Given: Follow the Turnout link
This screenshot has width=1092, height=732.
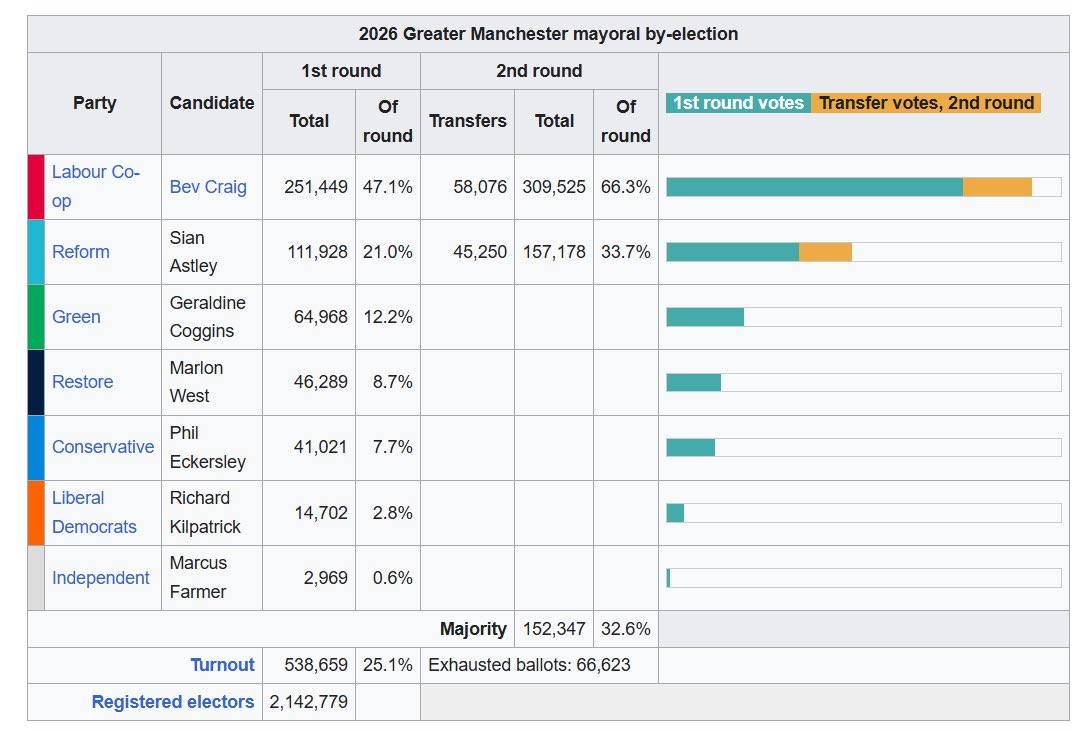Looking at the screenshot, I should click(x=222, y=665).
